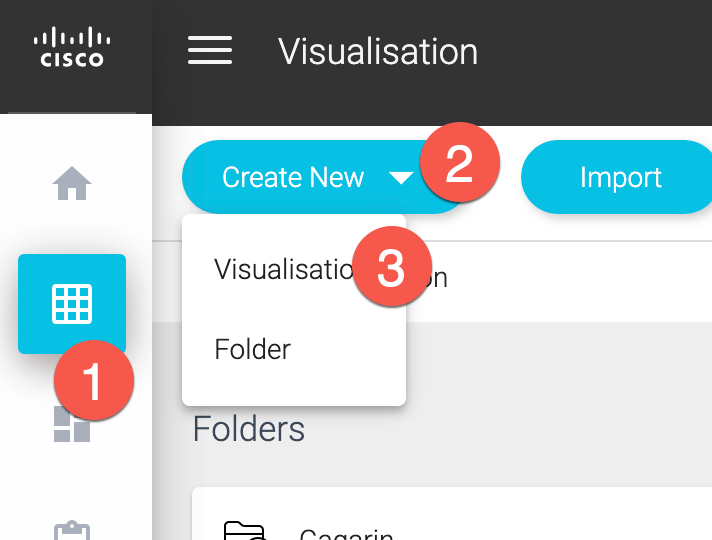Choose Folder from the Create New menu

point(253,349)
